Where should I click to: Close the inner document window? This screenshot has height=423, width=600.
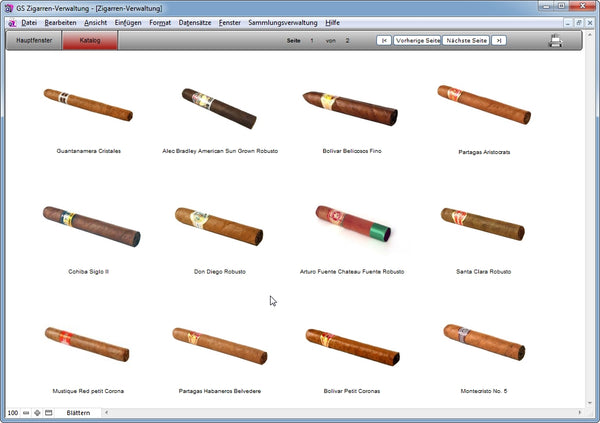click(590, 23)
